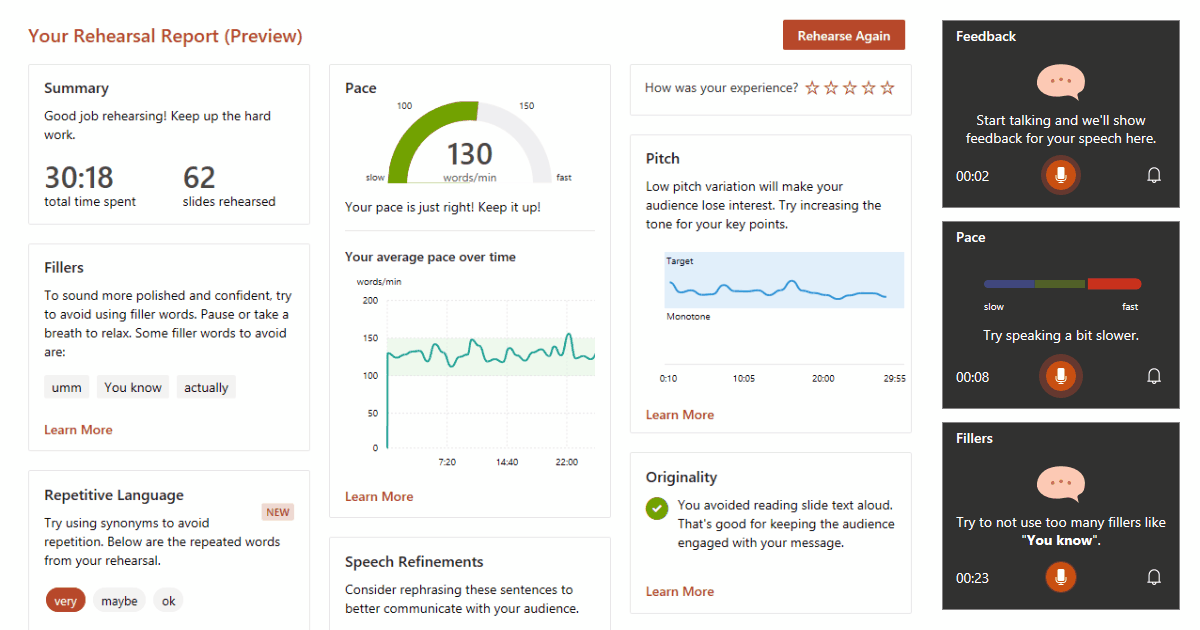Click bell icon in Pace panel
The image size is (1200, 630).
coord(1154,377)
